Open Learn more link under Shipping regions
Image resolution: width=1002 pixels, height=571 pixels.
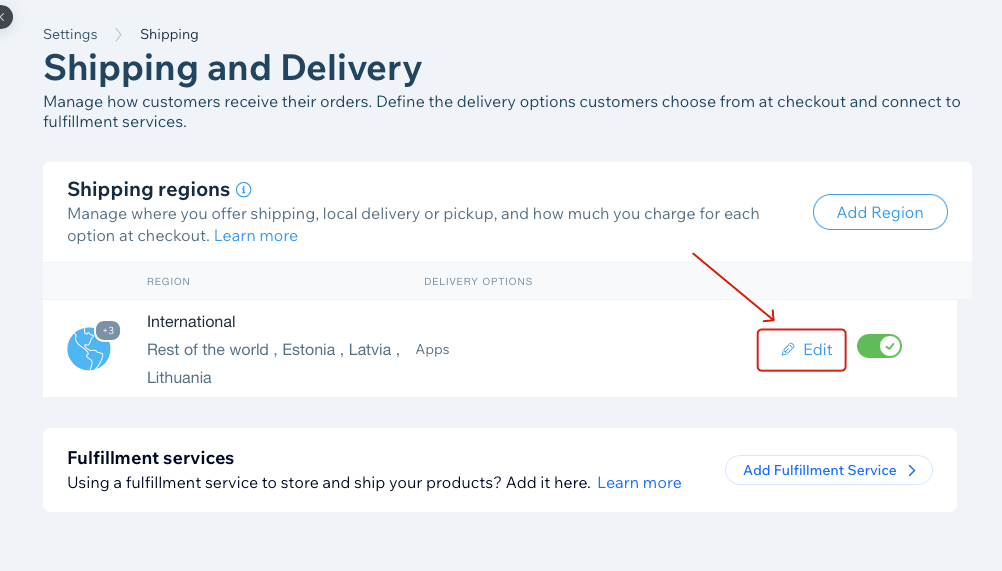click(256, 236)
